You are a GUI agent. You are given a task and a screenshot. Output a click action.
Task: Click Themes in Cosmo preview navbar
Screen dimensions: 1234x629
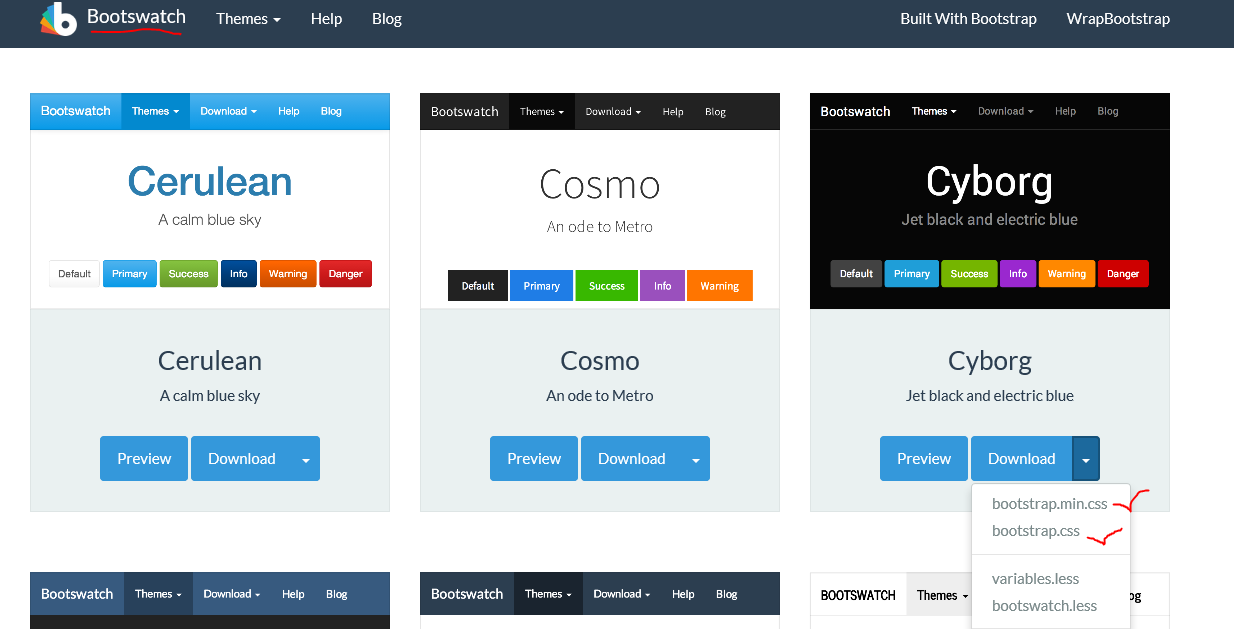point(541,112)
